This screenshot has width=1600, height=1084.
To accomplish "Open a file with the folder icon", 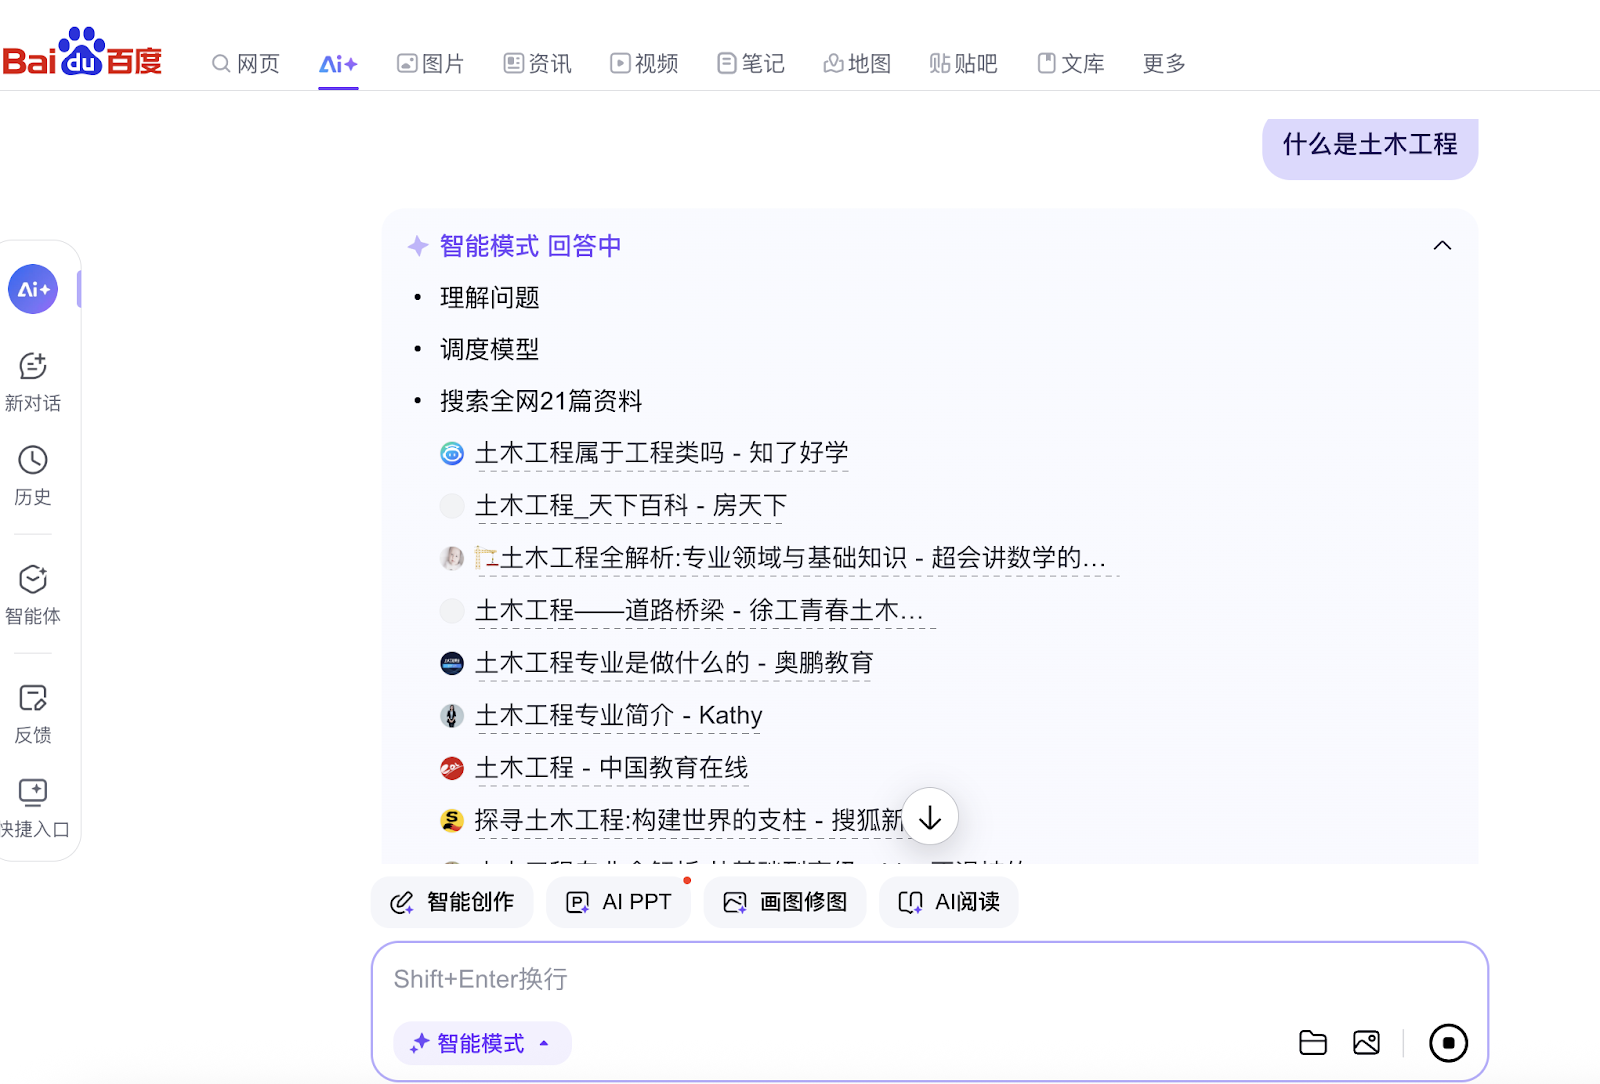I will [x=1313, y=1042].
